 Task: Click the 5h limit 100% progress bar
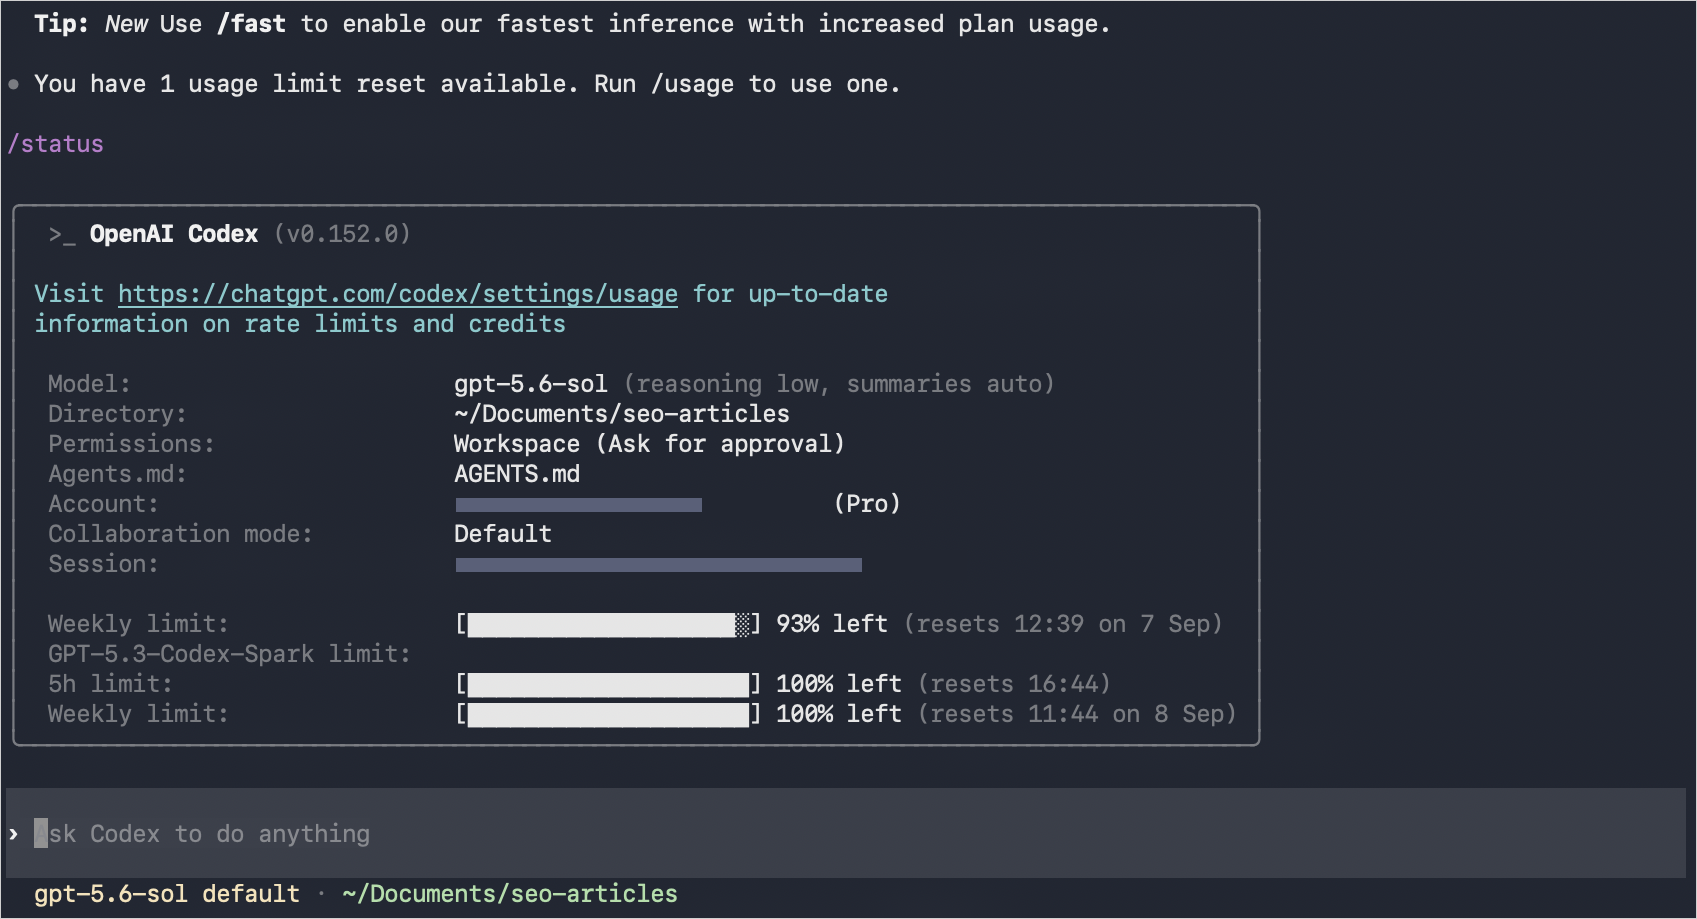[x=608, y=684]
